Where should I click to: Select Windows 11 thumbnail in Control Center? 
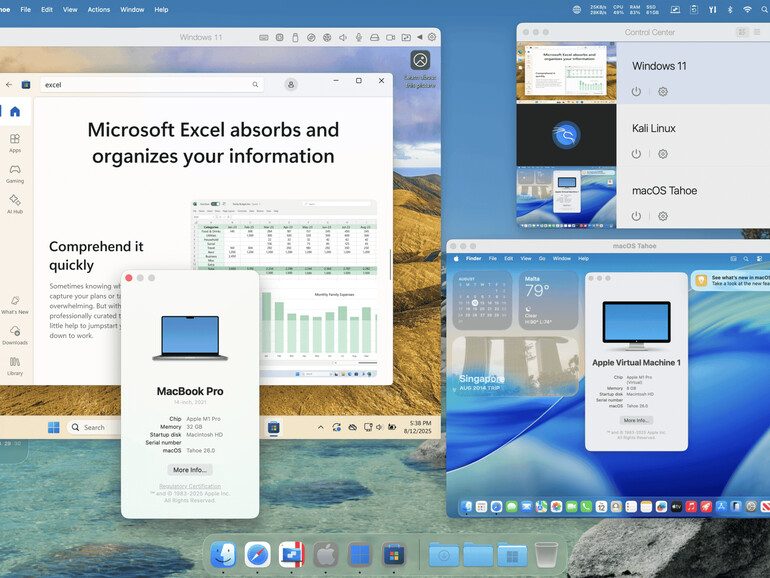[x=566, y=72]
